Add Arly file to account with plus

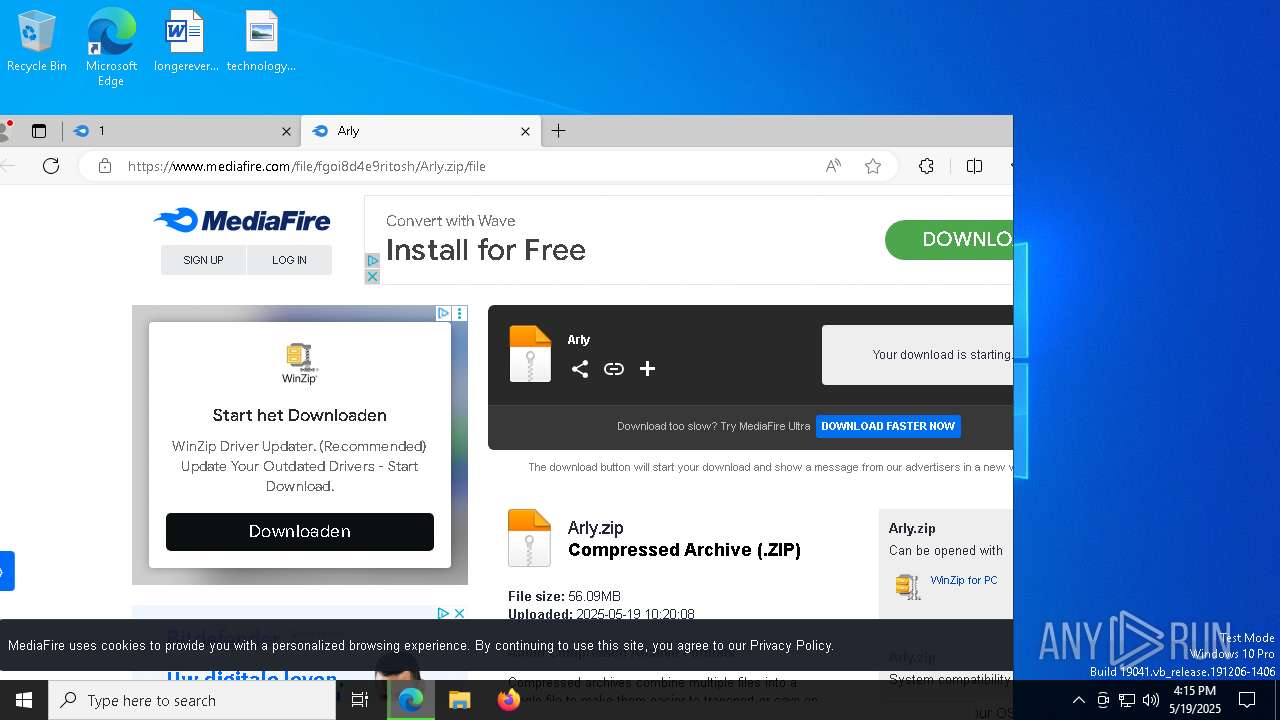(647, 369)
